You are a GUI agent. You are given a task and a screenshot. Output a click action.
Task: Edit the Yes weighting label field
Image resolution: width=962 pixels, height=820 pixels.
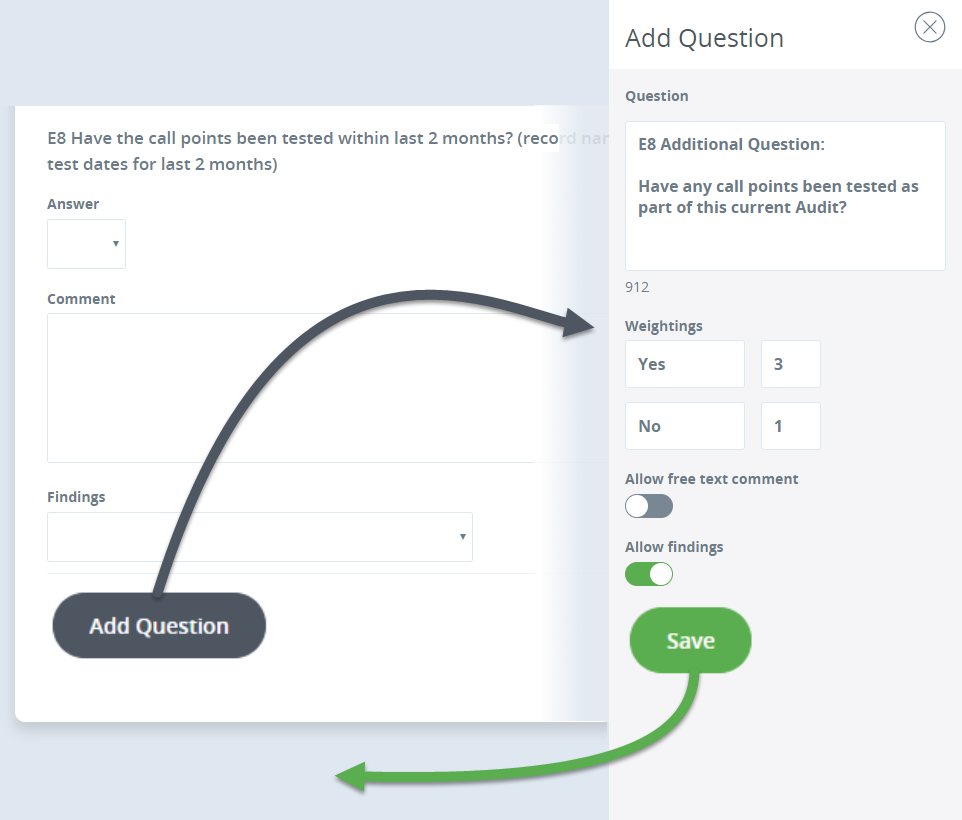[685, 364]
